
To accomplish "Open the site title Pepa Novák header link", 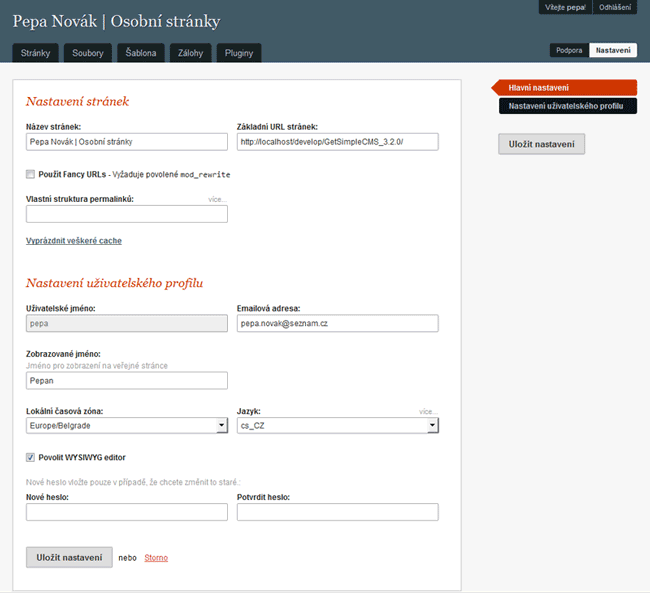I will [116, 22].
